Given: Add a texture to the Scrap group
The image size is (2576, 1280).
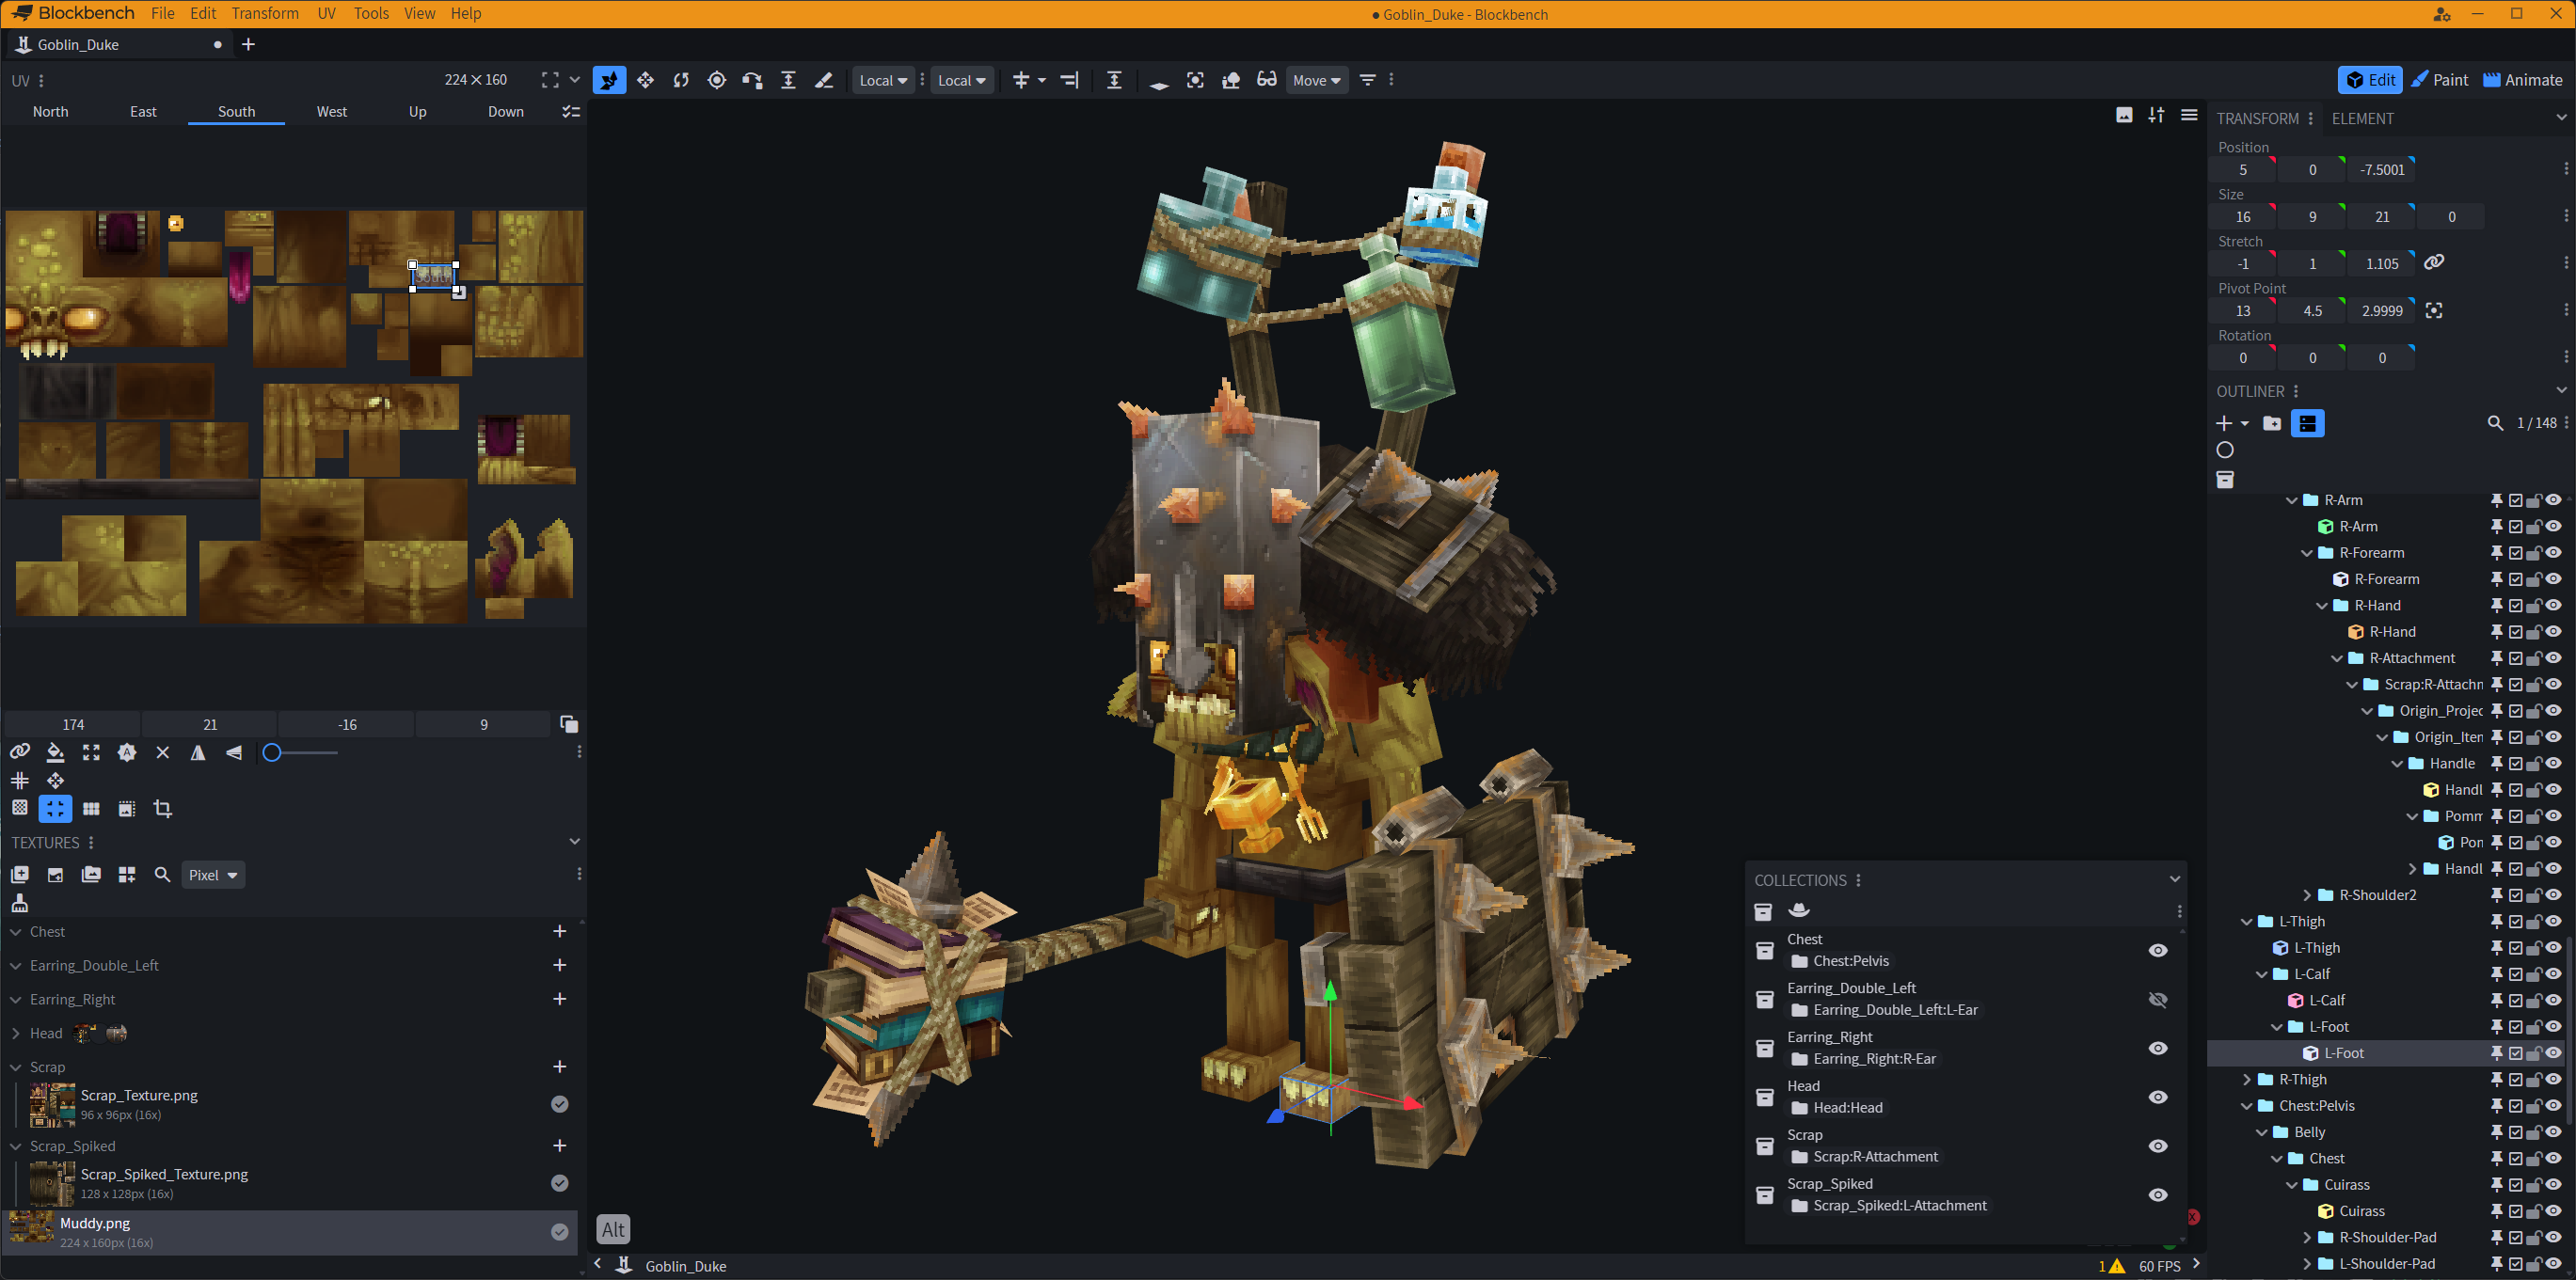Looking at the screenshot, I should coord(560,1067).
